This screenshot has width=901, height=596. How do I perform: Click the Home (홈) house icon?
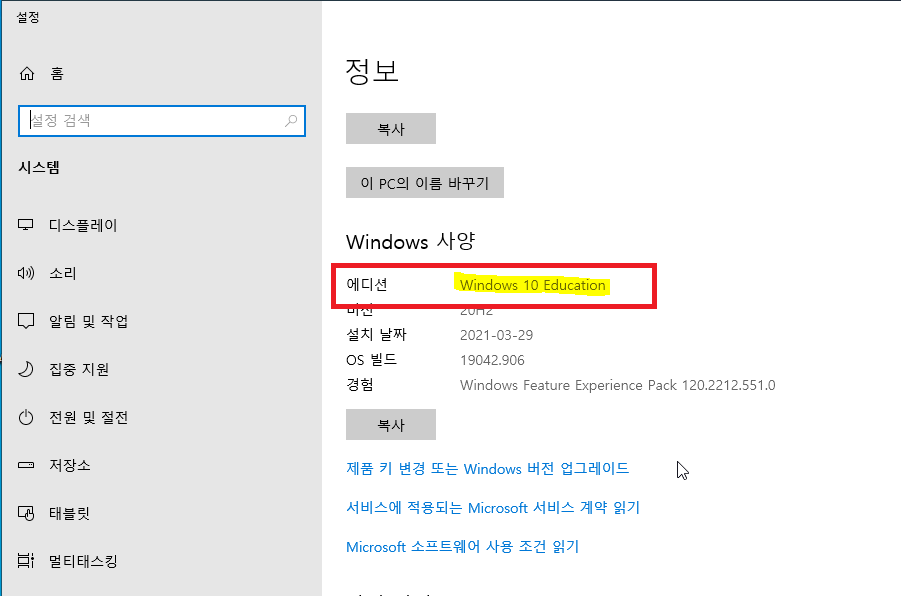click(x=26, y=74)
